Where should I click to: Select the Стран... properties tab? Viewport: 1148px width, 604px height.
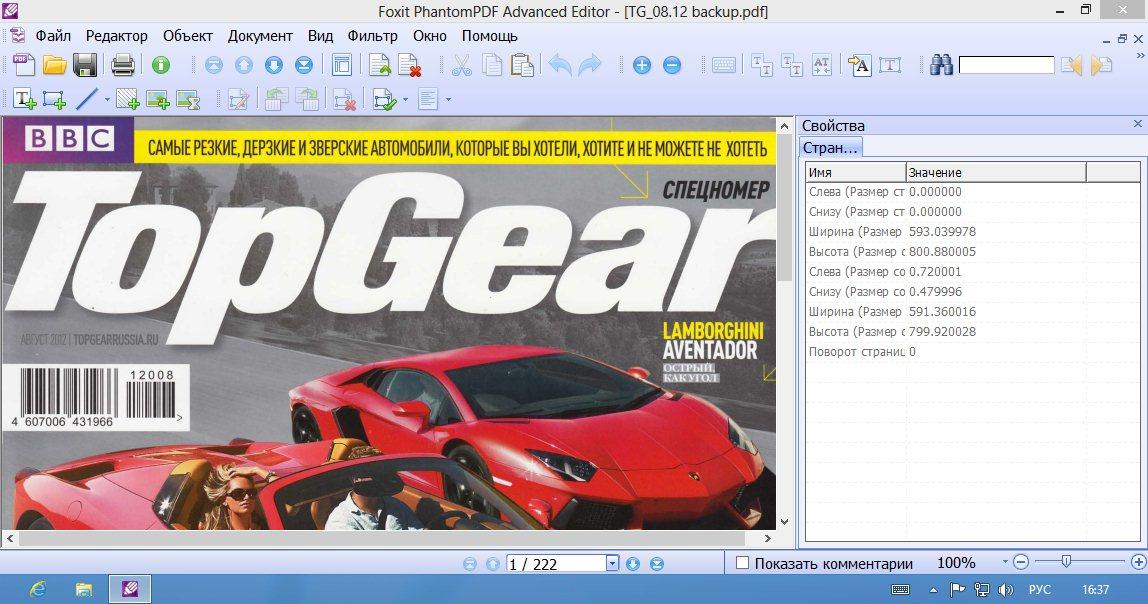pos(830,147)
